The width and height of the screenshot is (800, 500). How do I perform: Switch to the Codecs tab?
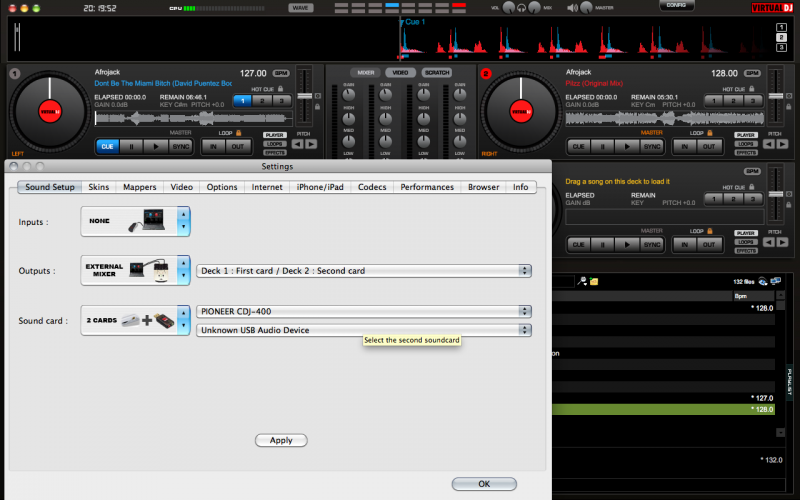(x=372, y=187)
